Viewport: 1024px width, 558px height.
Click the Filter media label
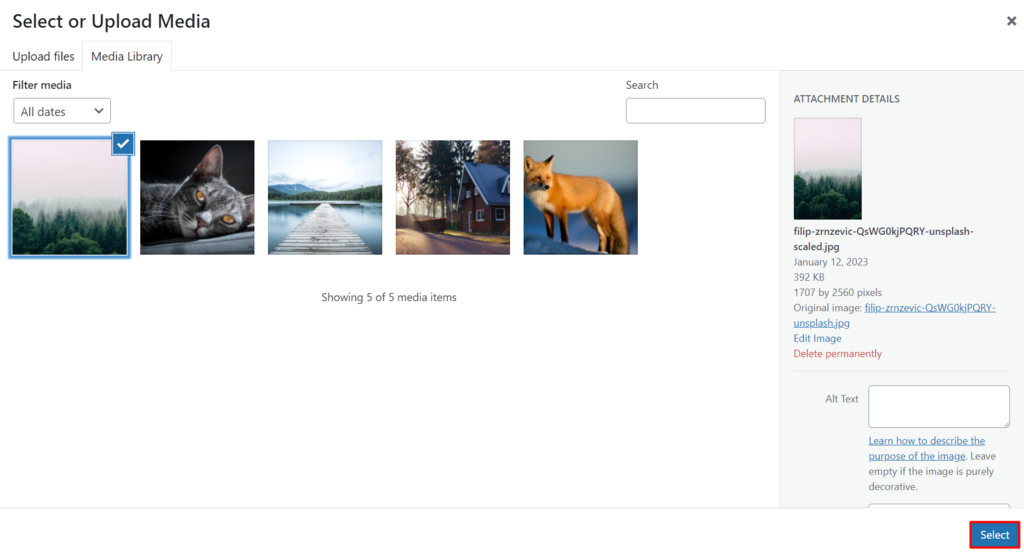(x=42, y=85)
